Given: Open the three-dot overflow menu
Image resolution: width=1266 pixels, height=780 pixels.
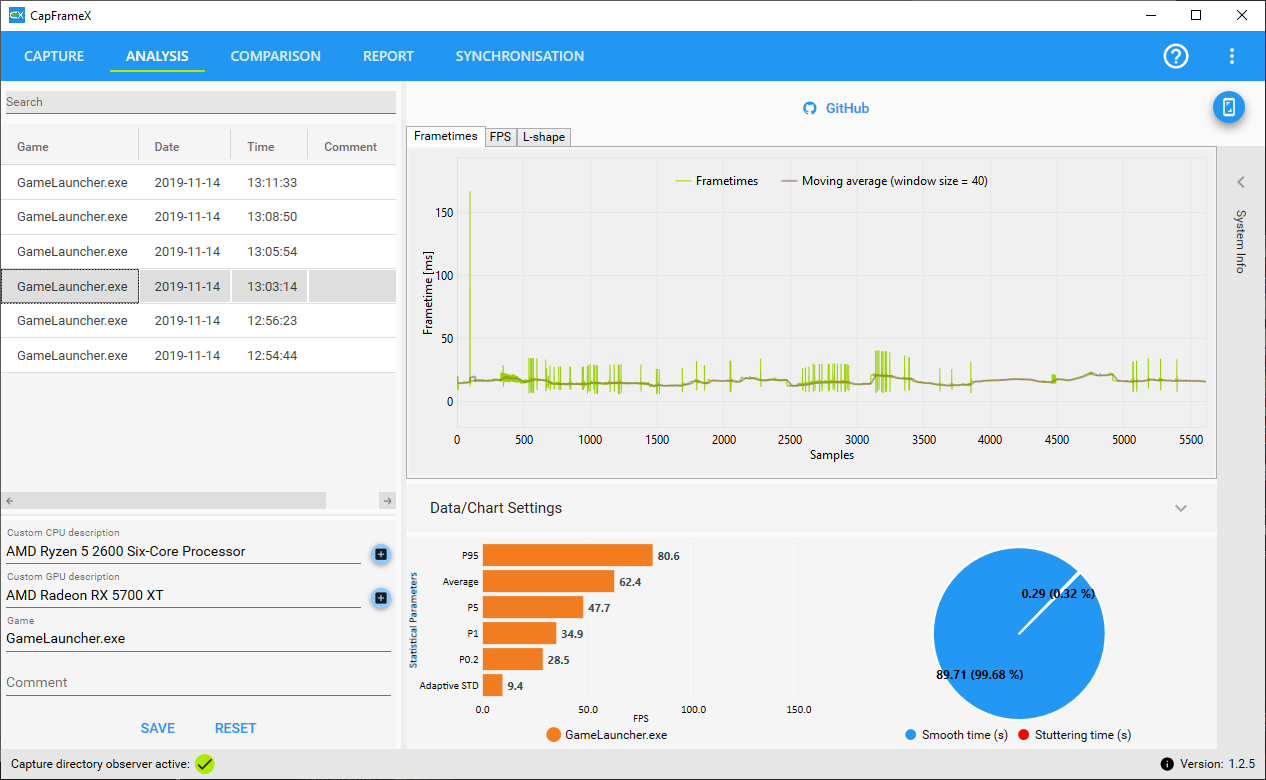Looking at the screenshot, I should pos(1232,56).
